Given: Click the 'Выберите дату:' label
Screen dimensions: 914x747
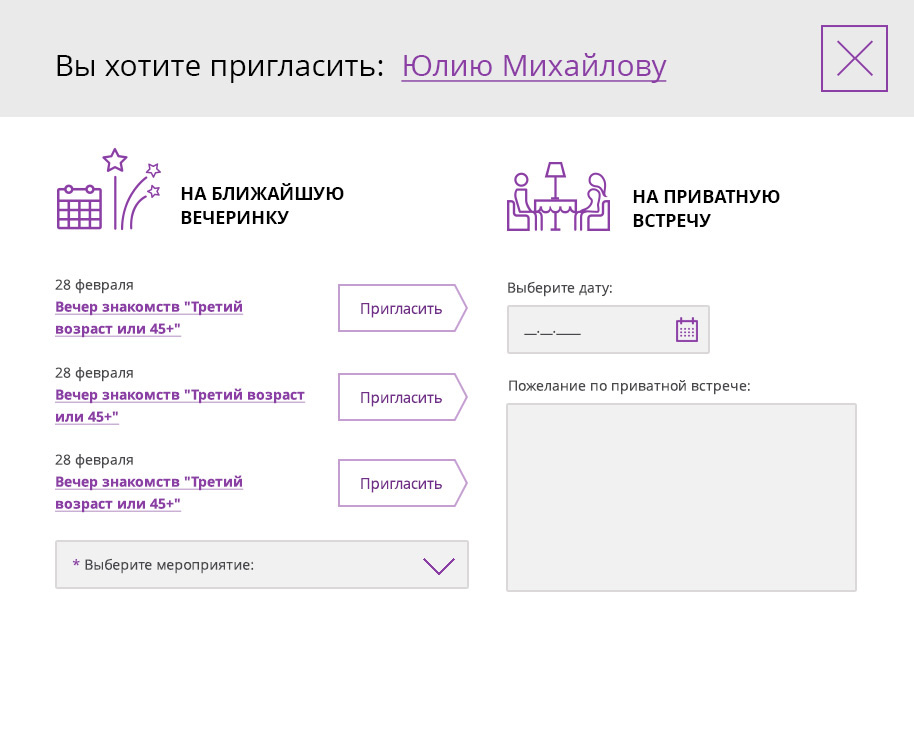Looking at the screenshot, I should pos(560,288).
